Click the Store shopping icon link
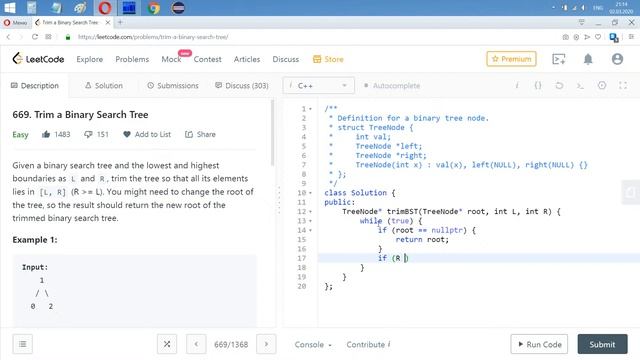Screen dimensions: 640x360 tap(328, 59)
